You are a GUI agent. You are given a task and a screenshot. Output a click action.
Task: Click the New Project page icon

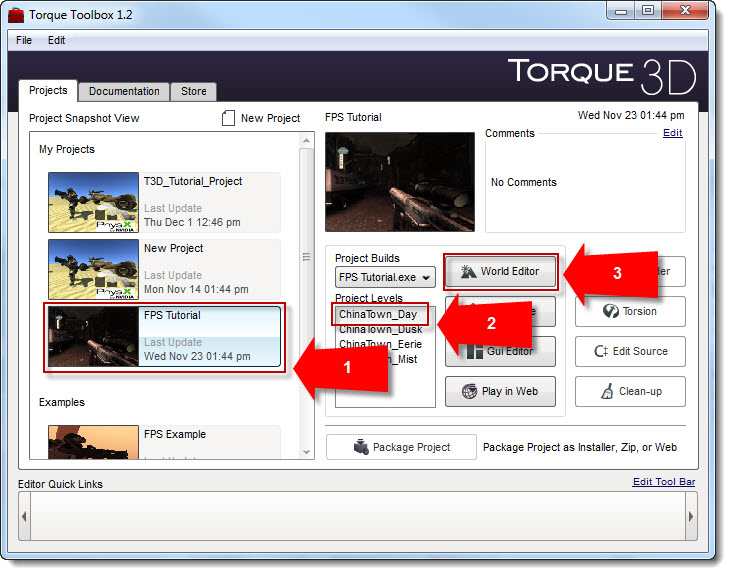coord(228,118)
